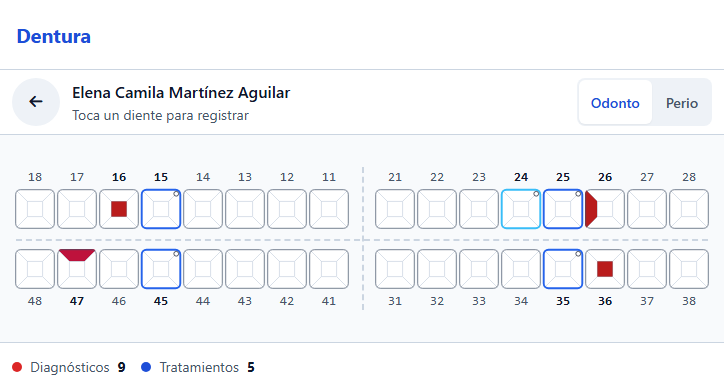
Task: Select tooth 45 outlined in blue
Action: click(x=161, y=269)
